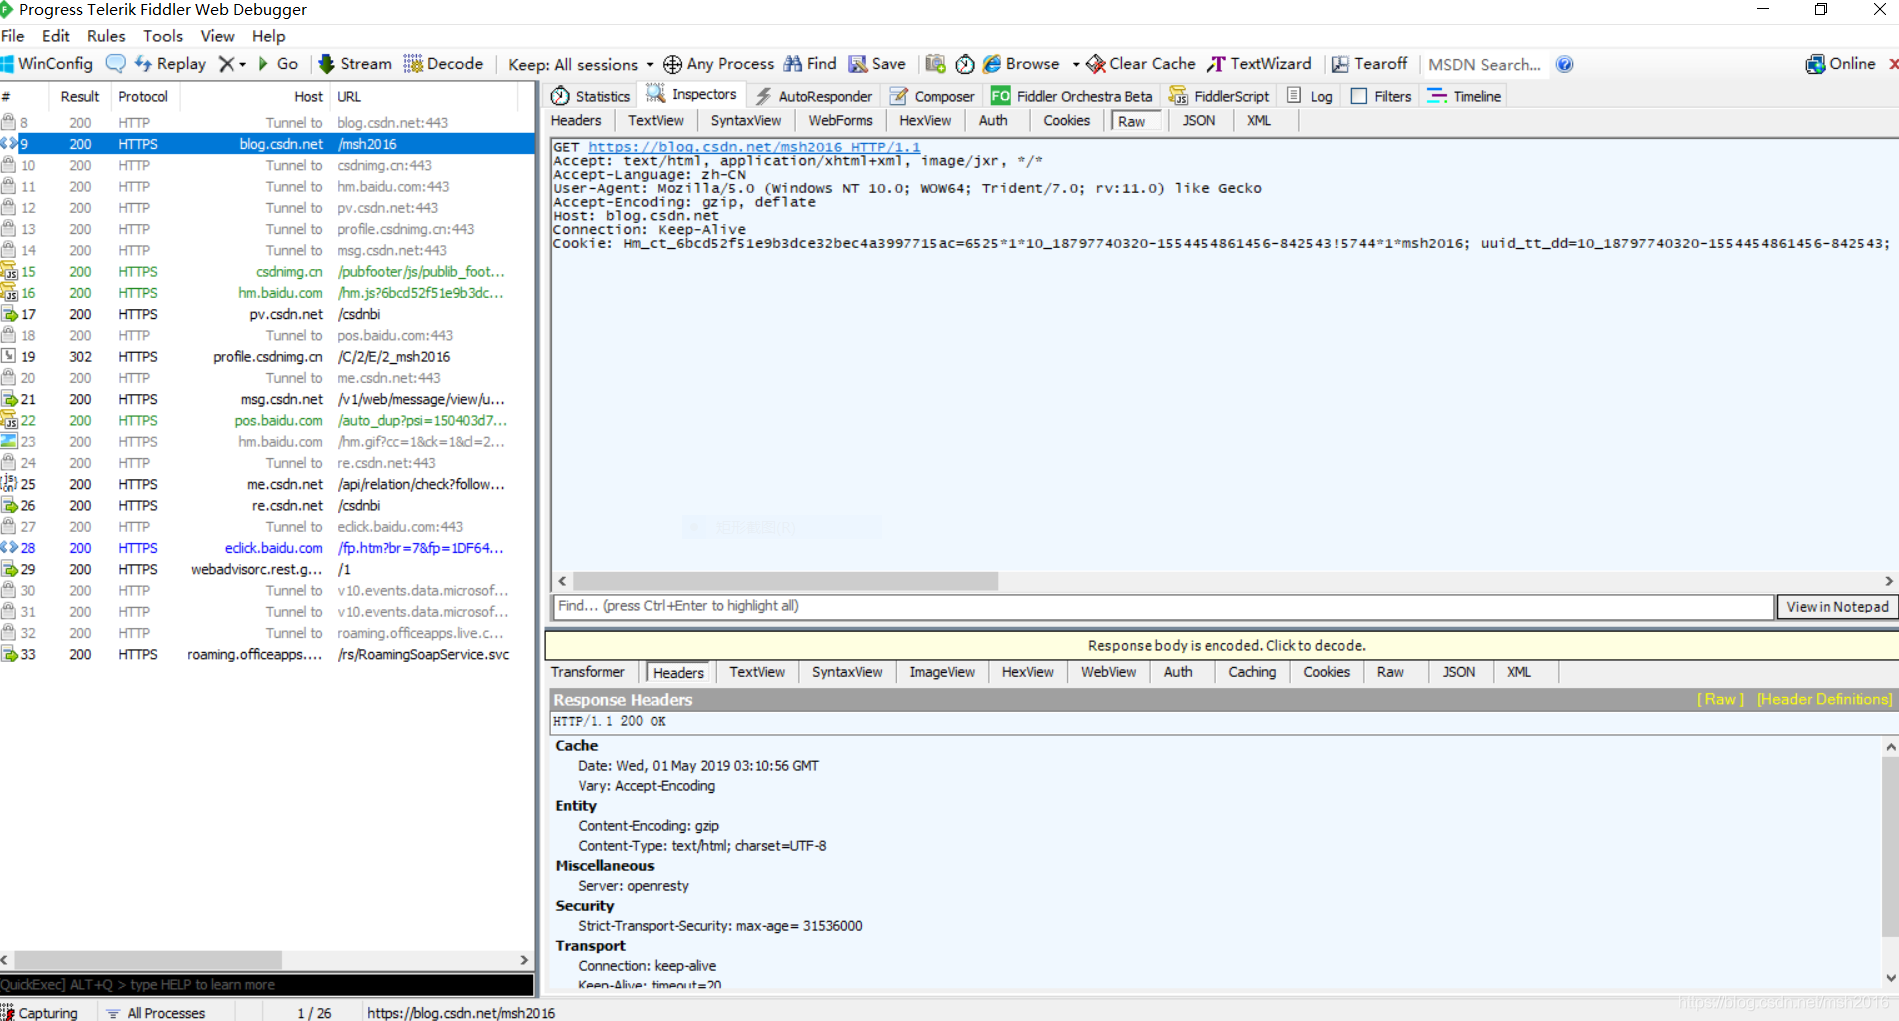Open the FiddlerScript tab
Screen dimensions: 1899x1021
click(1219, 96)
